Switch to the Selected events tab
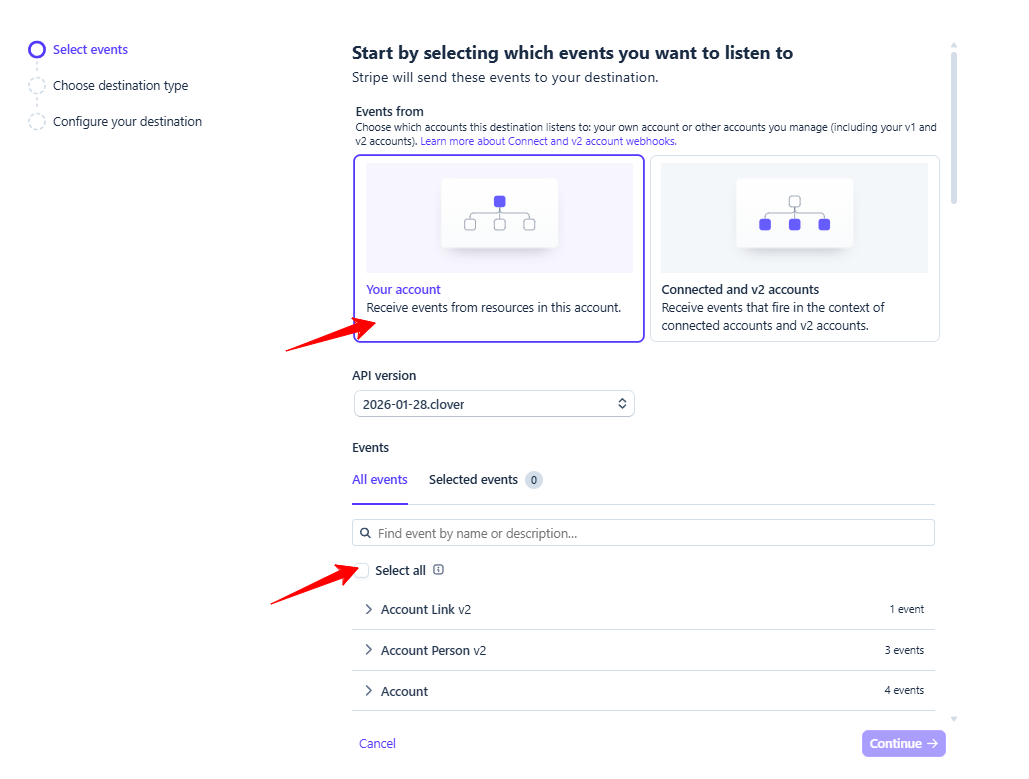The width and height of the screenshot is (1029, 779). [x=473, y=480]
